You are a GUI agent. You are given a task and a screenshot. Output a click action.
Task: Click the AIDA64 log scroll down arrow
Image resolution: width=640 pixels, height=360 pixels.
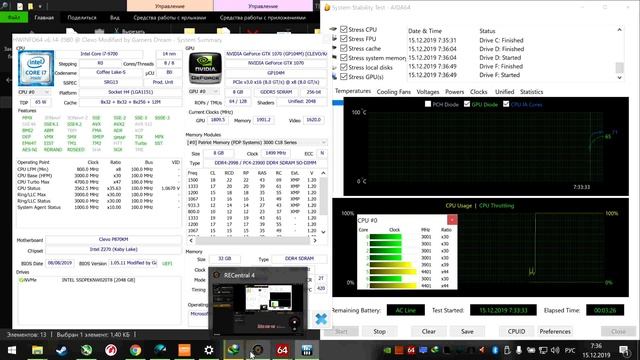[620, 78]
